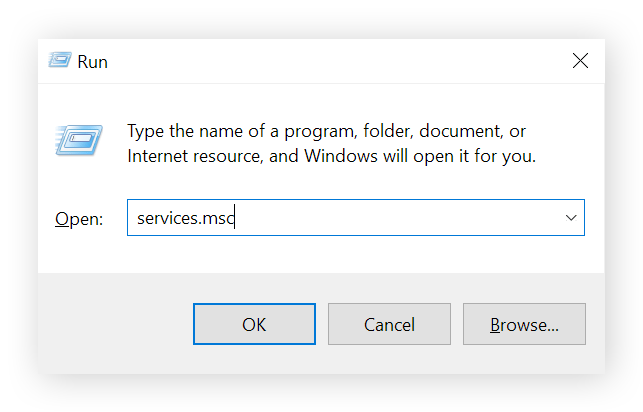This screenshot has width=643, height=412.
Task: Click the "Type the name of a program" line
Action: click(x=326, y=132)
